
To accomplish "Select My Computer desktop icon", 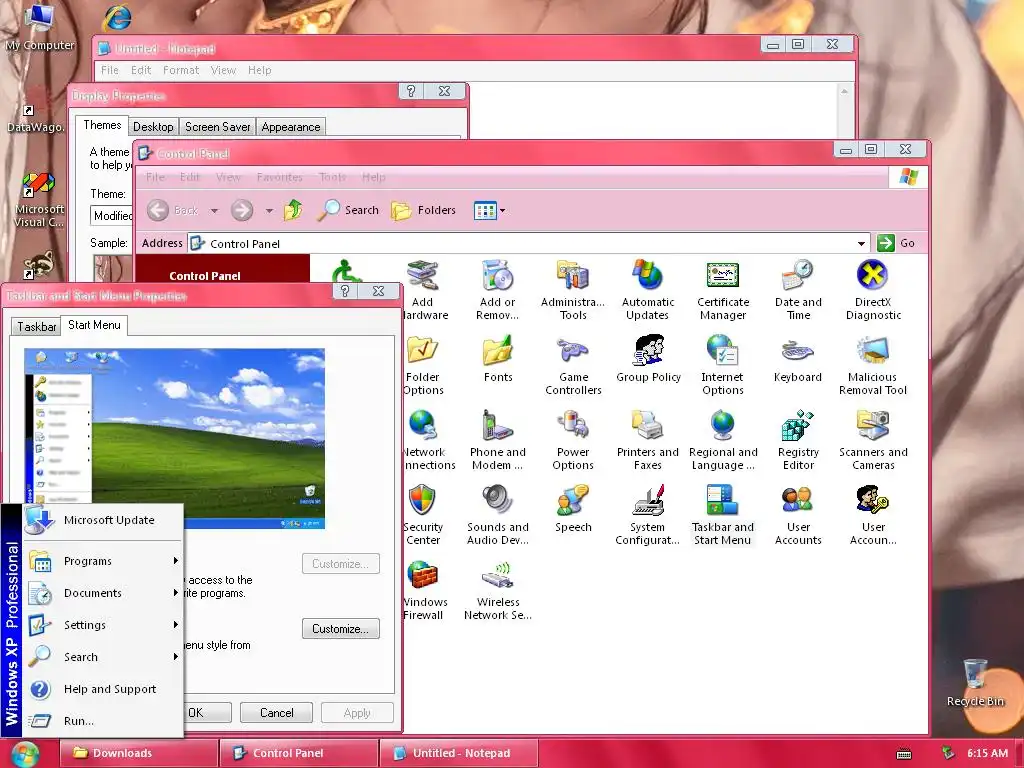I will [x=39, y=27].
